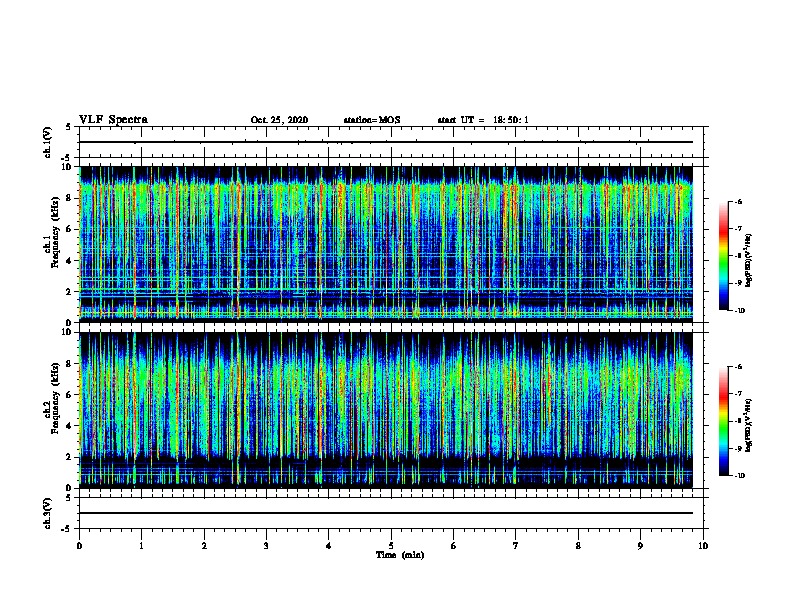Click the '-8' label on ch.1 colorbar

[x=738, y=256]
